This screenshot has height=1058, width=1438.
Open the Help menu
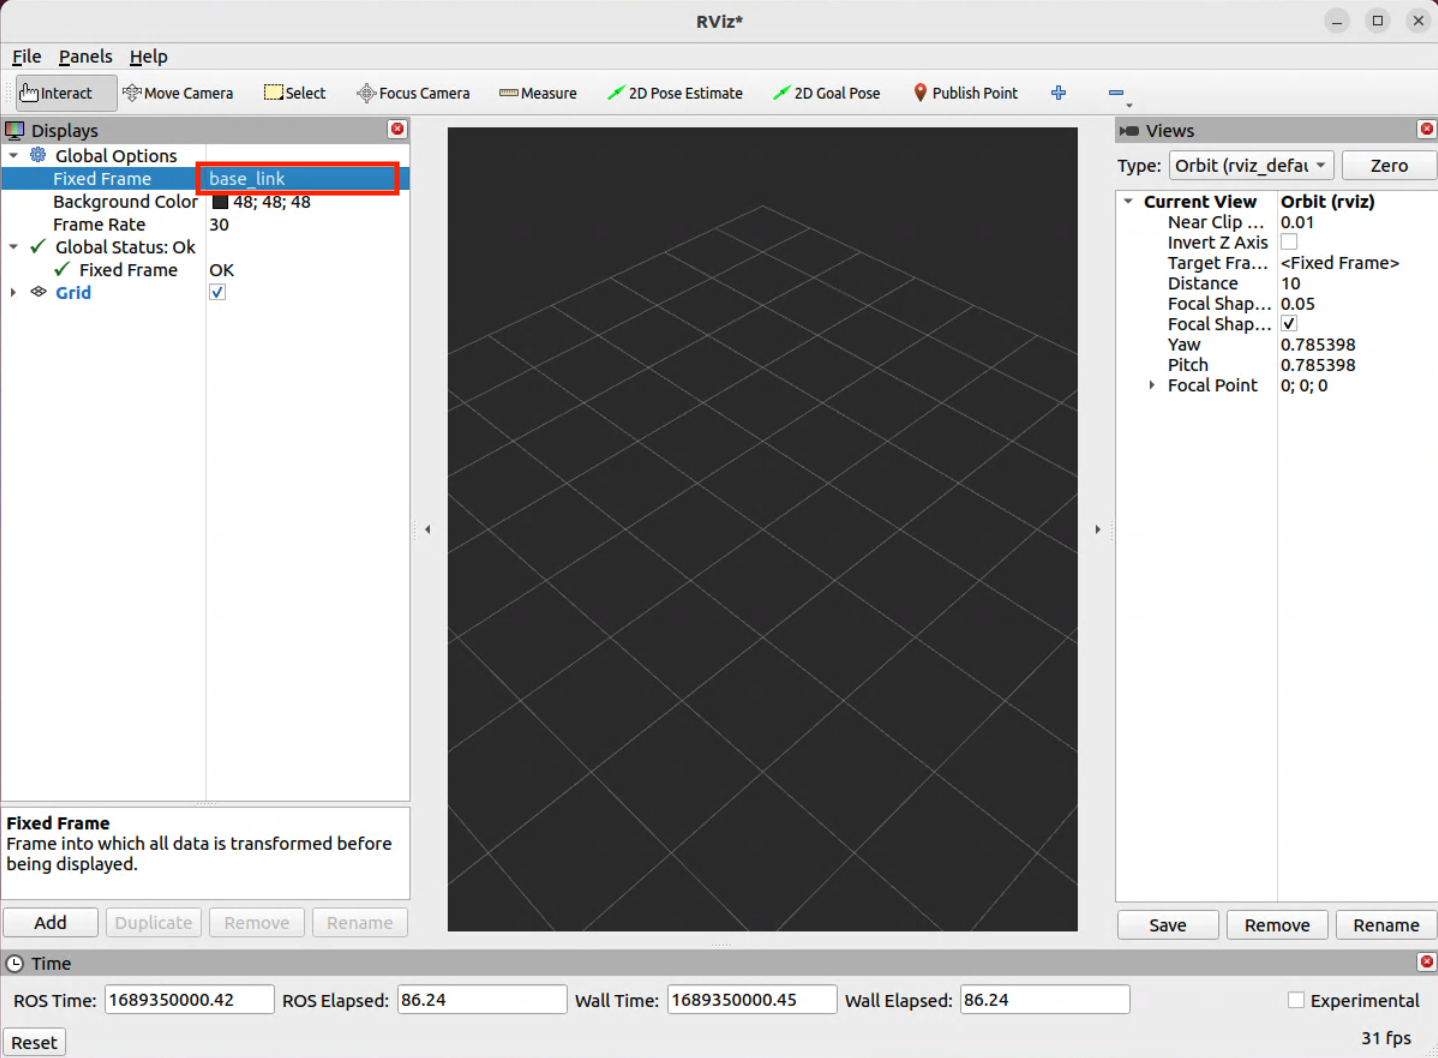click(148, 56)
